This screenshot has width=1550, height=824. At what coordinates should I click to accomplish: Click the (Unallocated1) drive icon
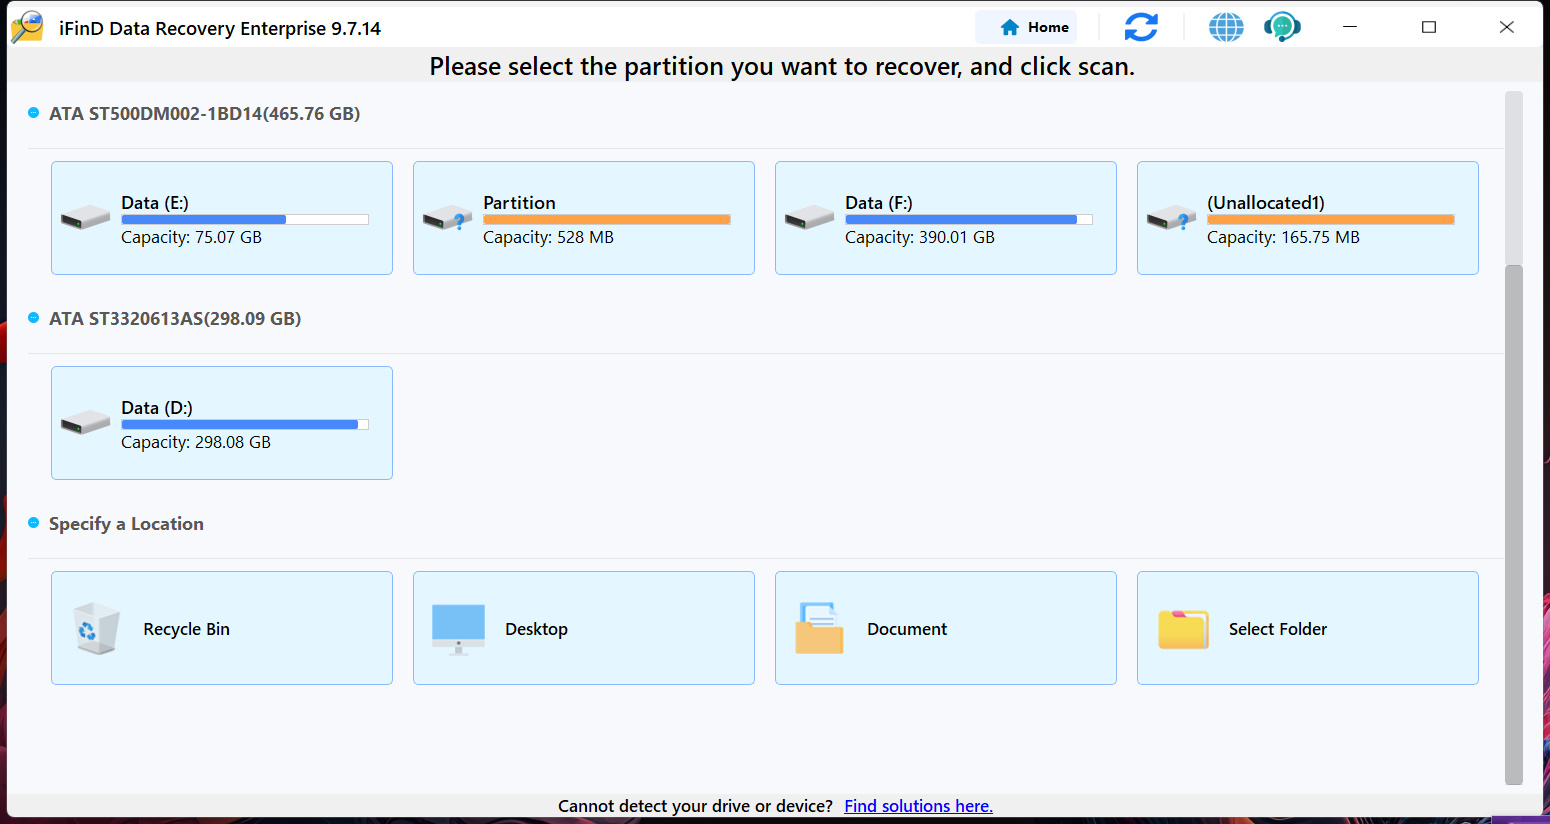[x=1171, y=217]
